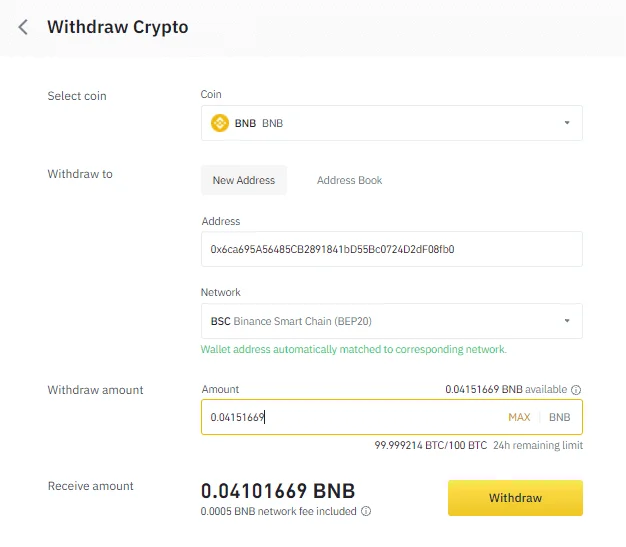Click the BNB unit label in Amount
This screenshot has height=547, width=626.
559,417
